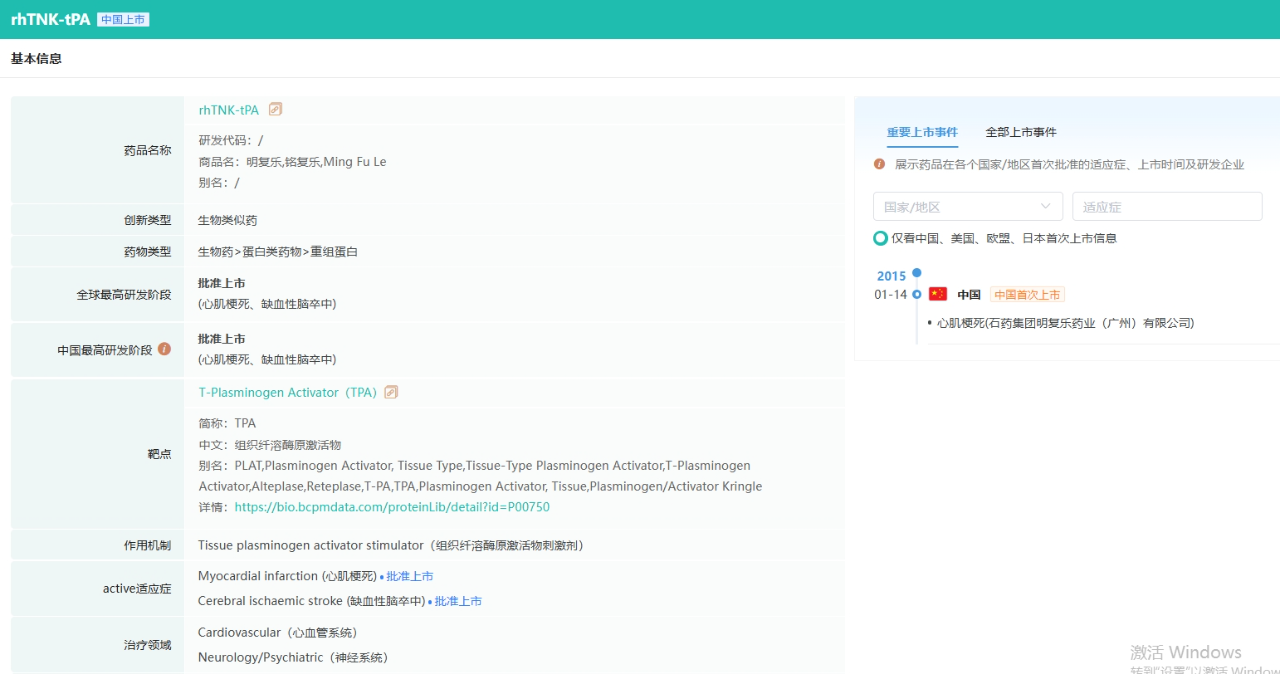Switch to 全部上市事件 tab
Viewport: 1280px width, 674px height.
1021,132
